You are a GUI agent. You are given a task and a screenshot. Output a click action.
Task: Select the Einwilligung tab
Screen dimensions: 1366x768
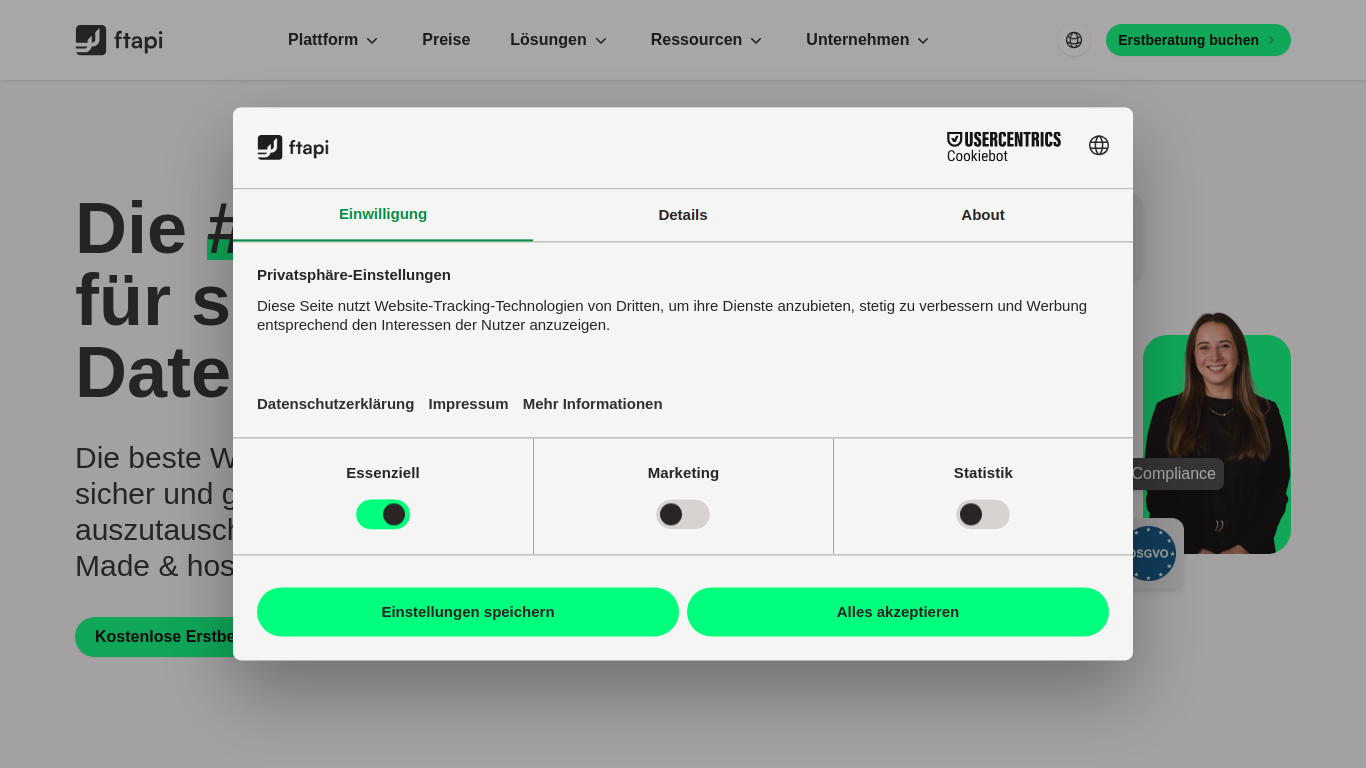pos(383,214)
